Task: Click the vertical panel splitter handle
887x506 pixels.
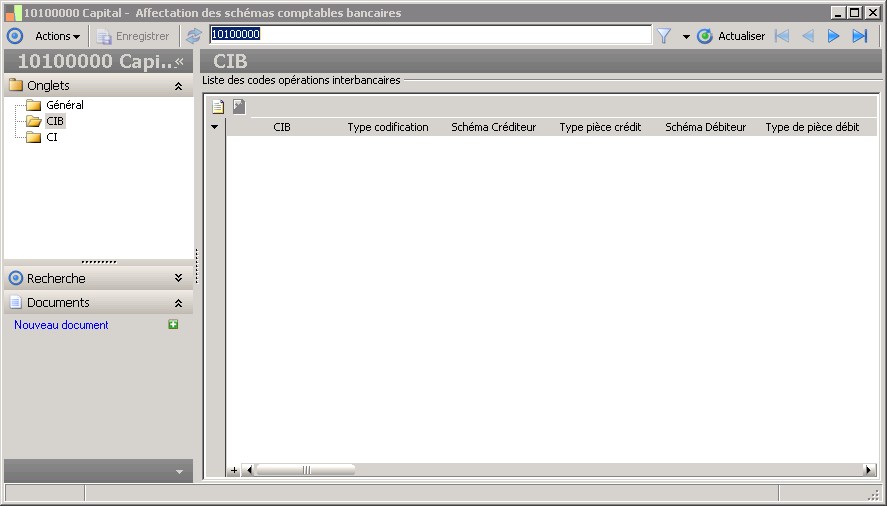Action: click(x=196, y=266)
